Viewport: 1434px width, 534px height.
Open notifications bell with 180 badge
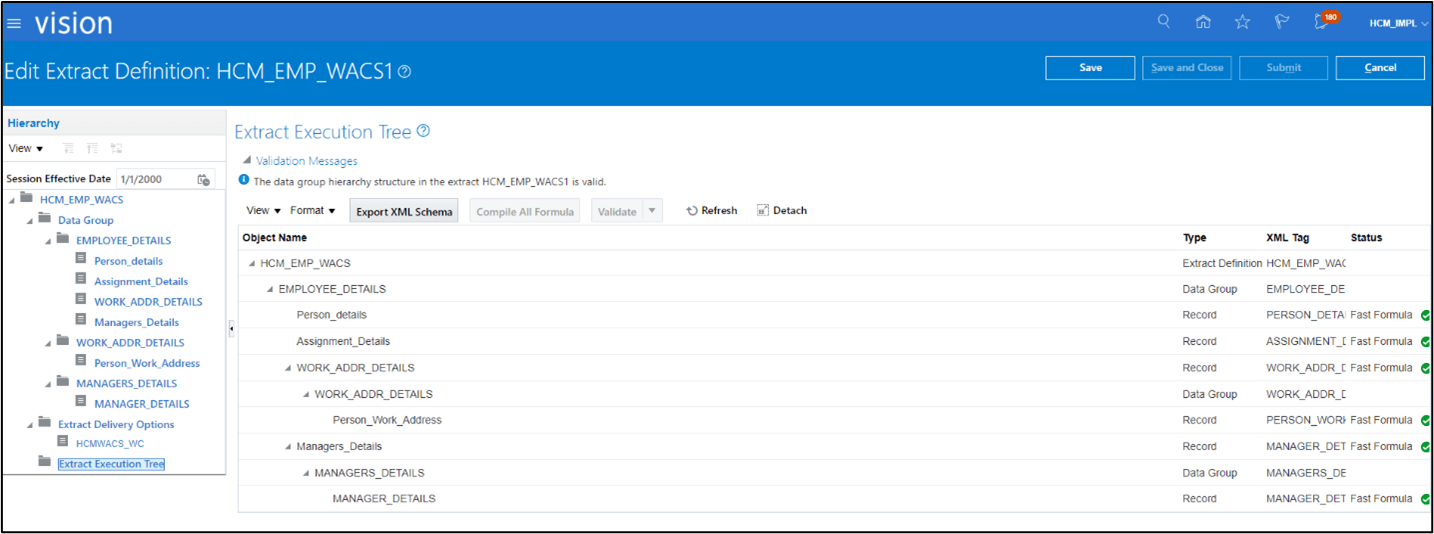pos(1324,21)
